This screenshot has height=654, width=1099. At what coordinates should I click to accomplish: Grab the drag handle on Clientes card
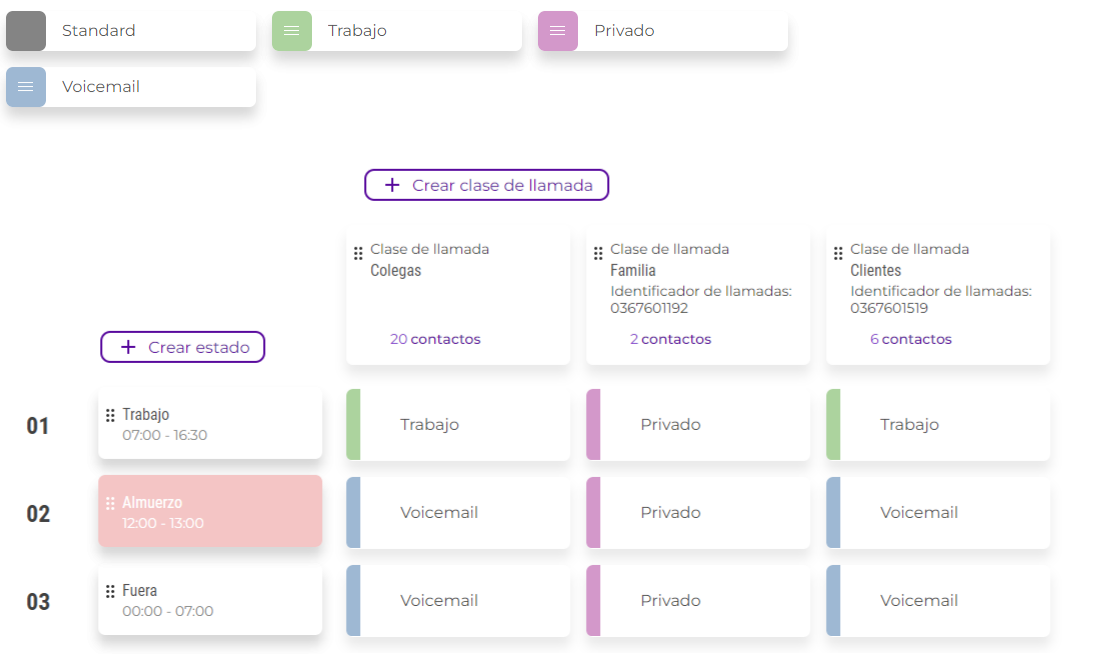[x=838, y=254]
